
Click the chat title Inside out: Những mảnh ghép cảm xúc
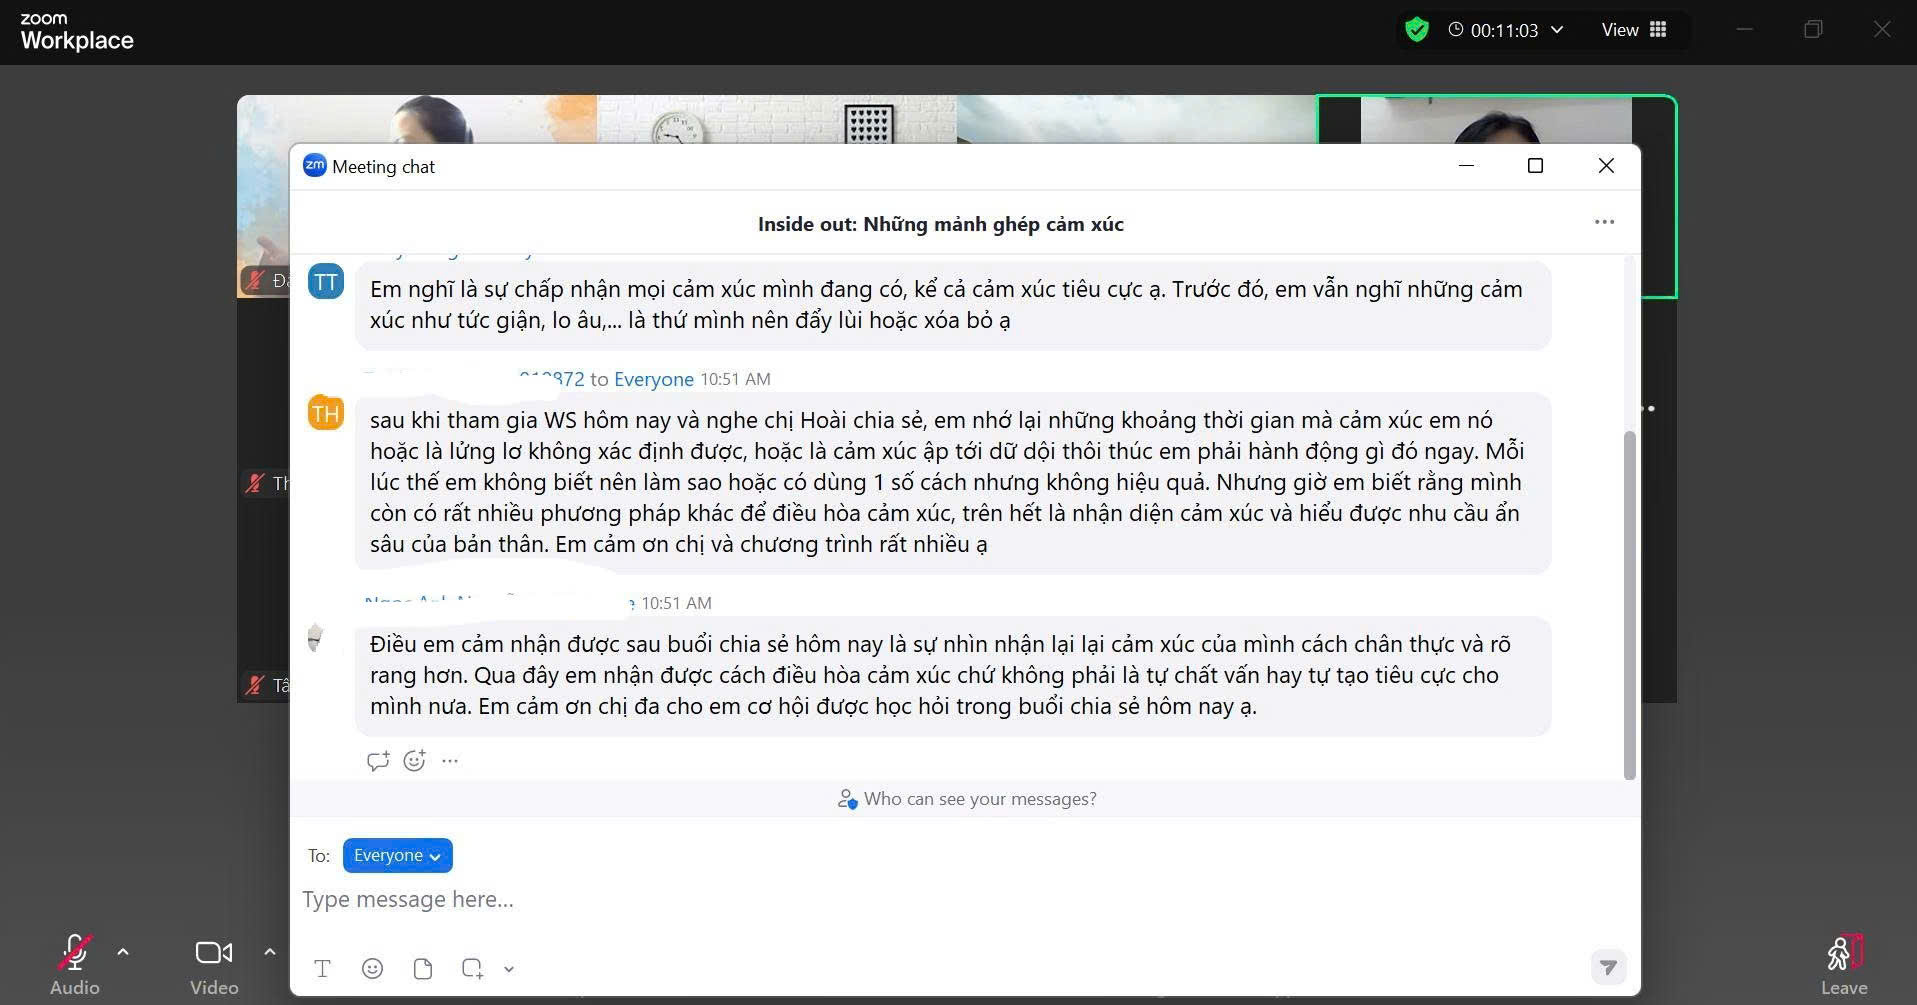click(940, 224)
